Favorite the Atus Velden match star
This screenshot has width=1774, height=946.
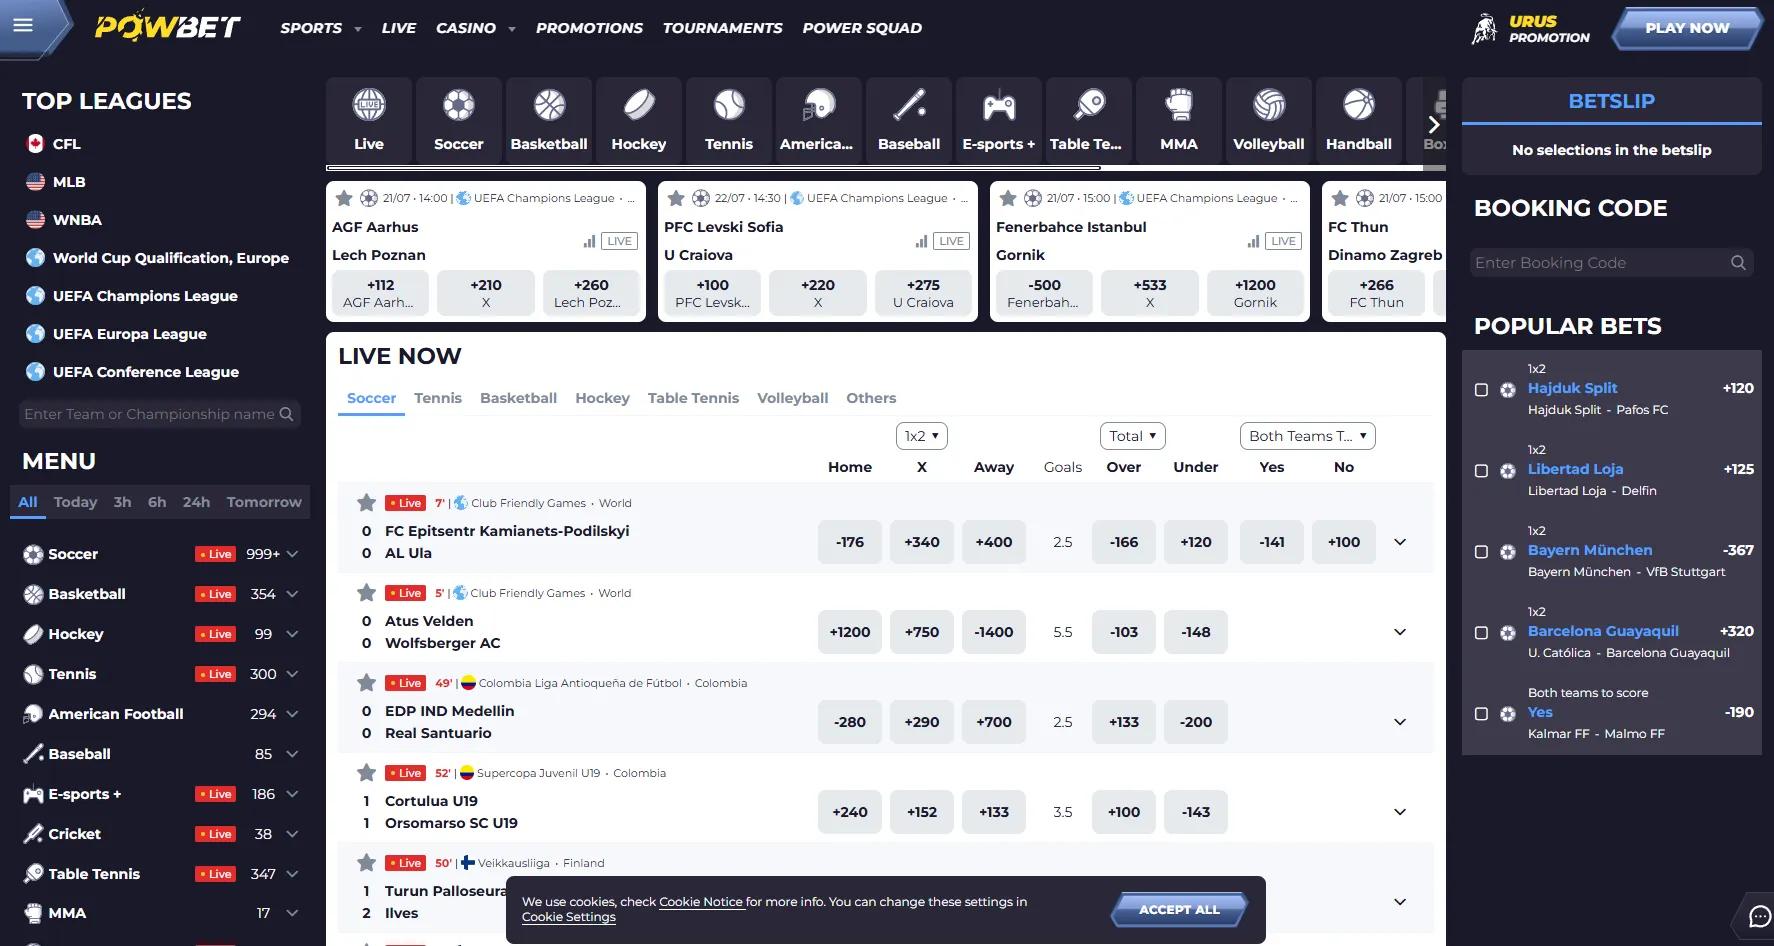pos(367,593)
